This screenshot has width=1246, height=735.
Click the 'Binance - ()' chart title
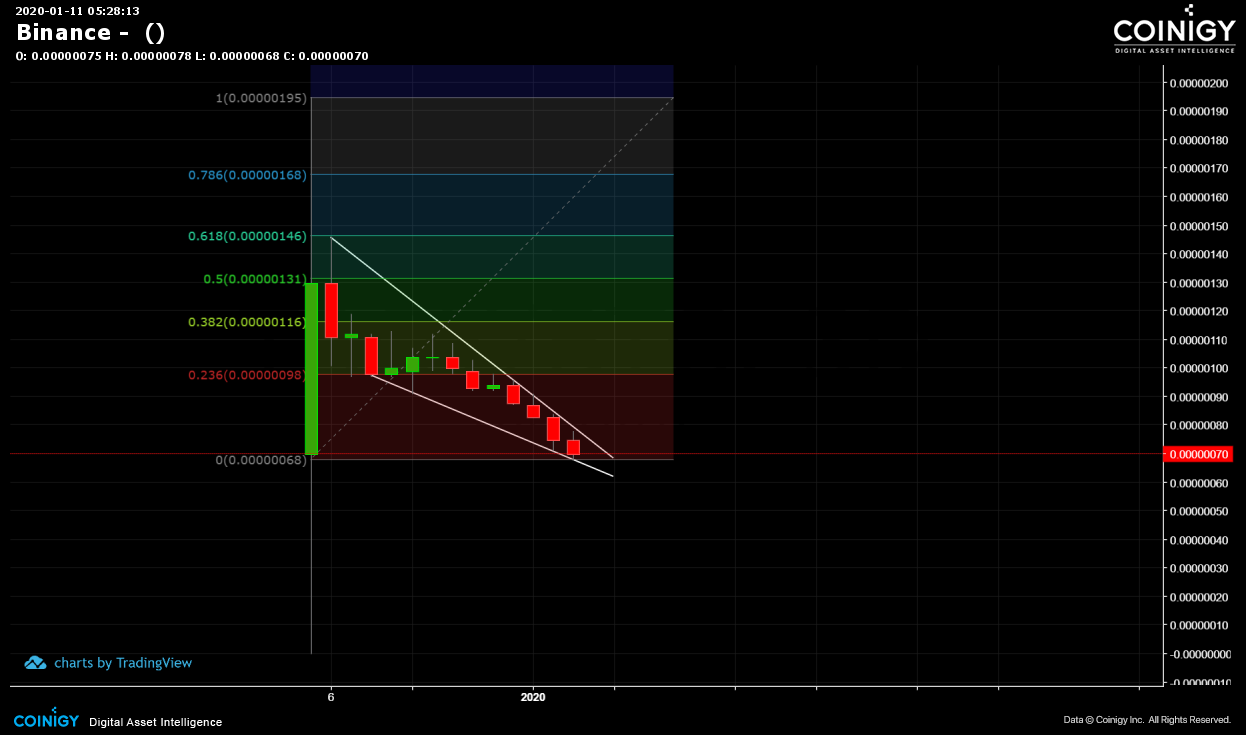[x=91, y=32]
